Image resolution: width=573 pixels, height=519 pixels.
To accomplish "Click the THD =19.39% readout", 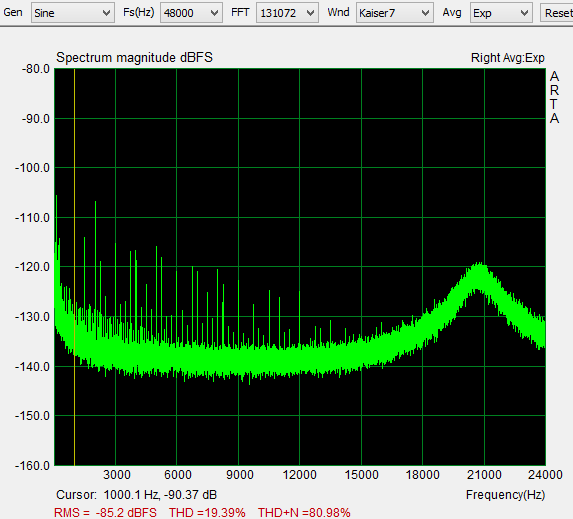I will (x=207, y=512).
